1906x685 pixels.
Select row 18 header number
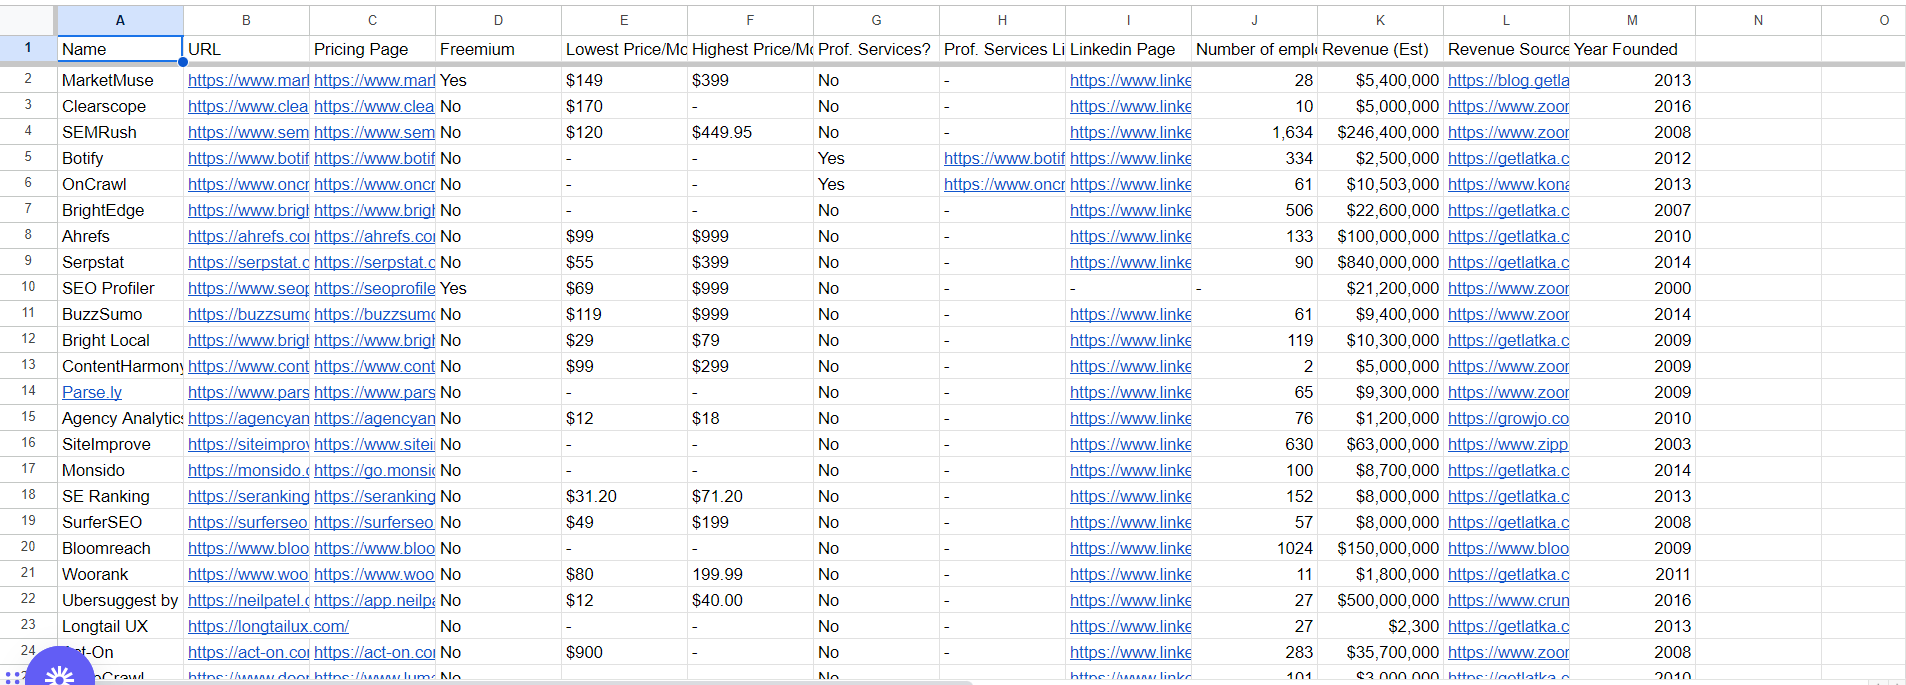point(28,495)
